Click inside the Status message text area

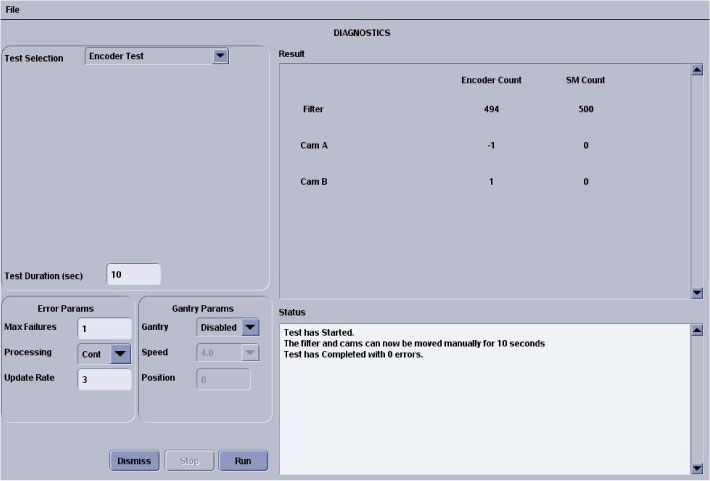pyautogui.click(x=480, y=410)
